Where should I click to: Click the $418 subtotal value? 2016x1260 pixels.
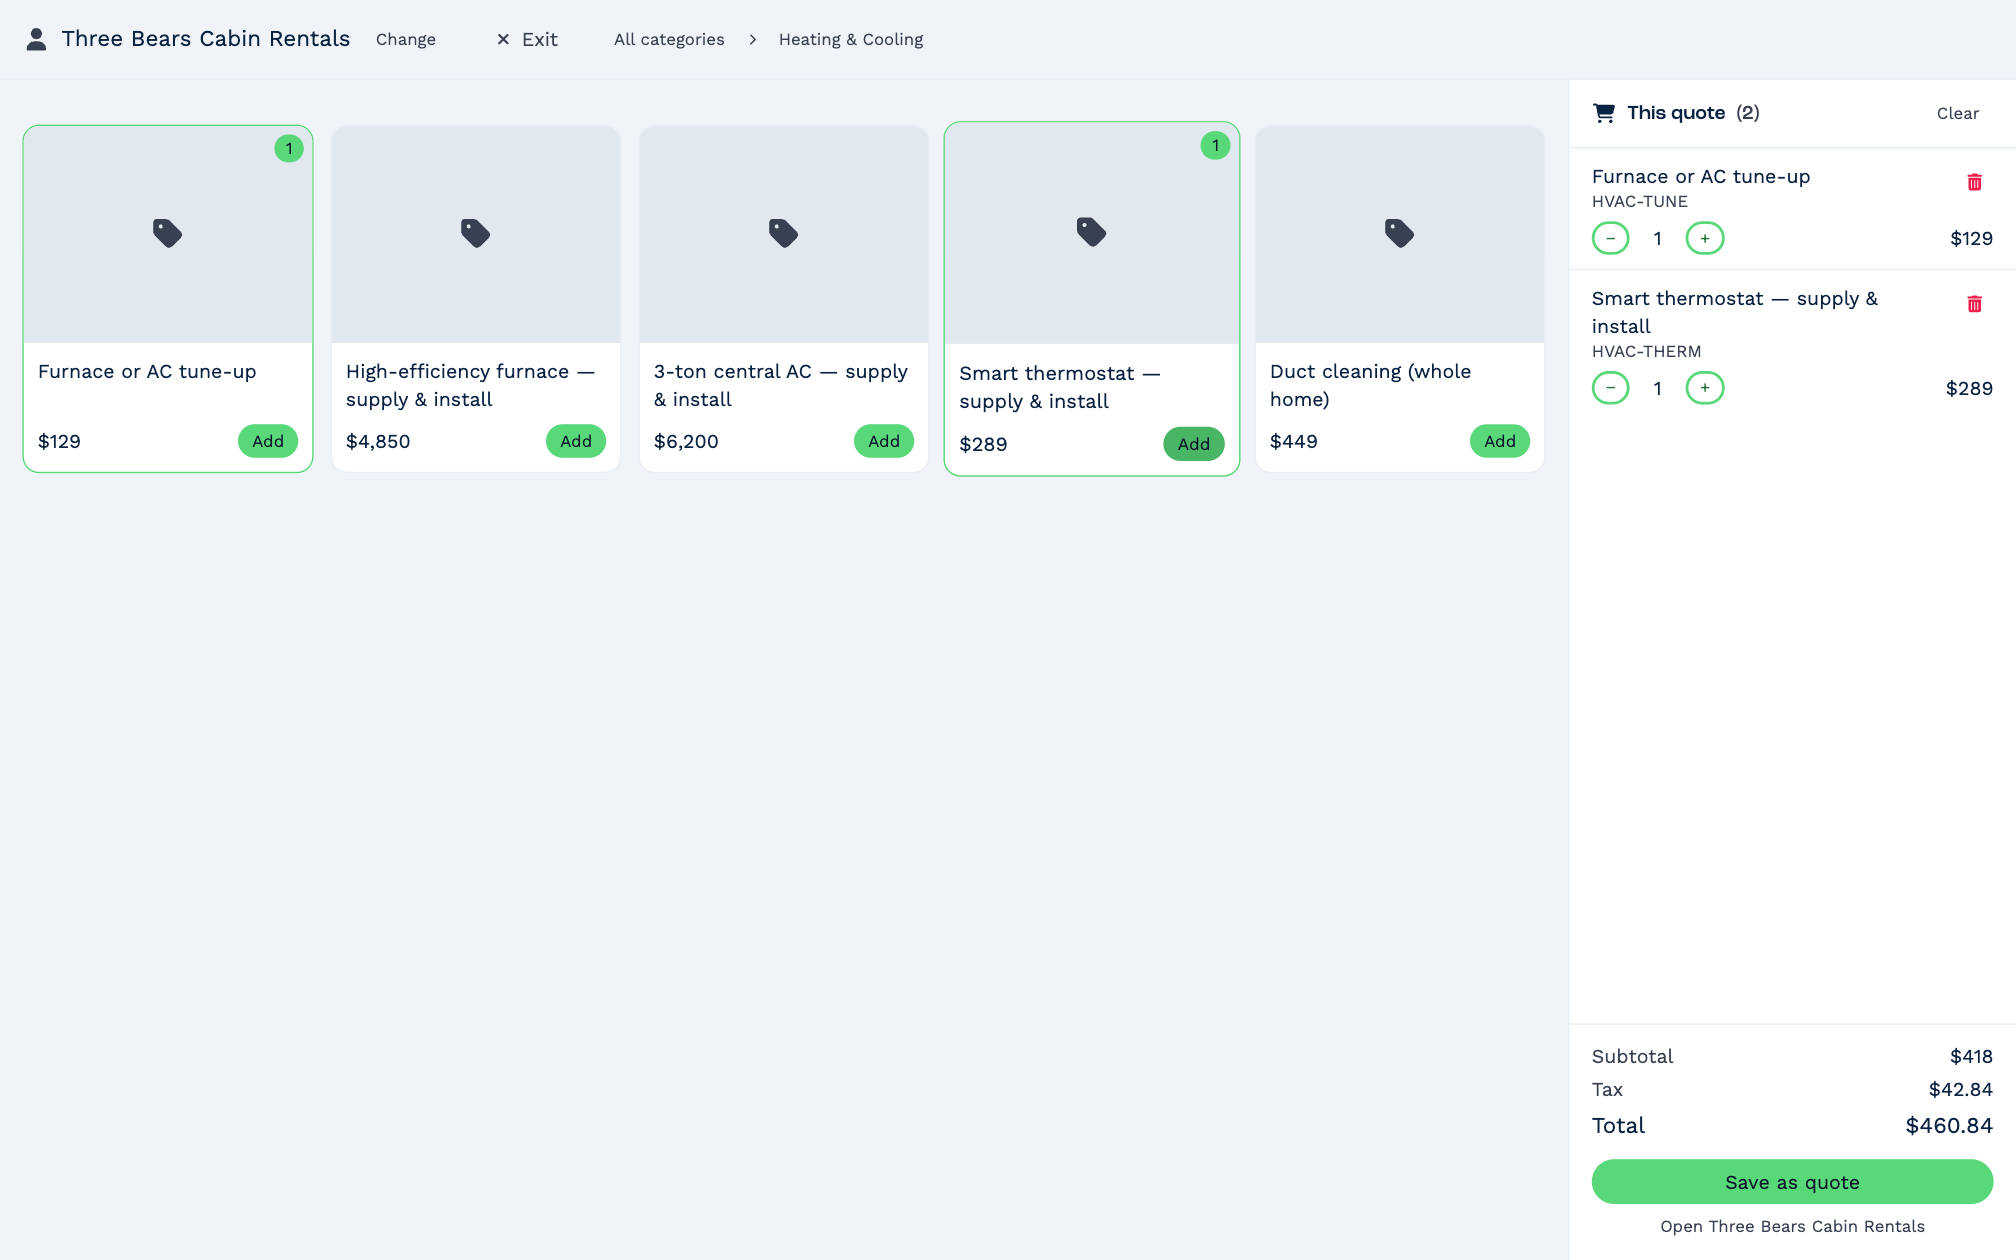click(1971, 1056)
